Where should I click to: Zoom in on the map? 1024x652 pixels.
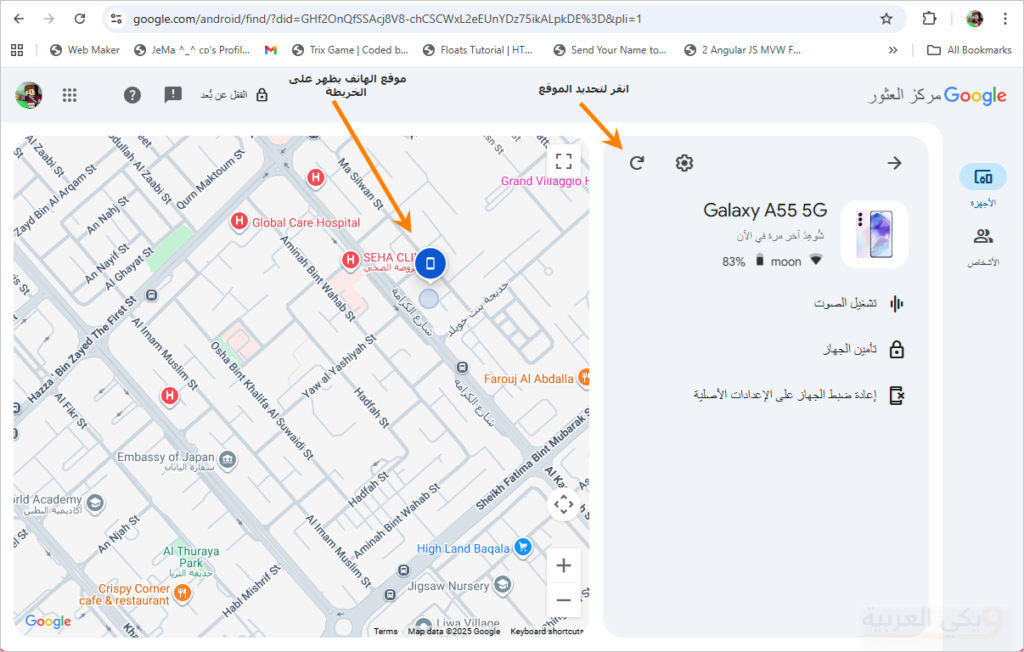564,566
